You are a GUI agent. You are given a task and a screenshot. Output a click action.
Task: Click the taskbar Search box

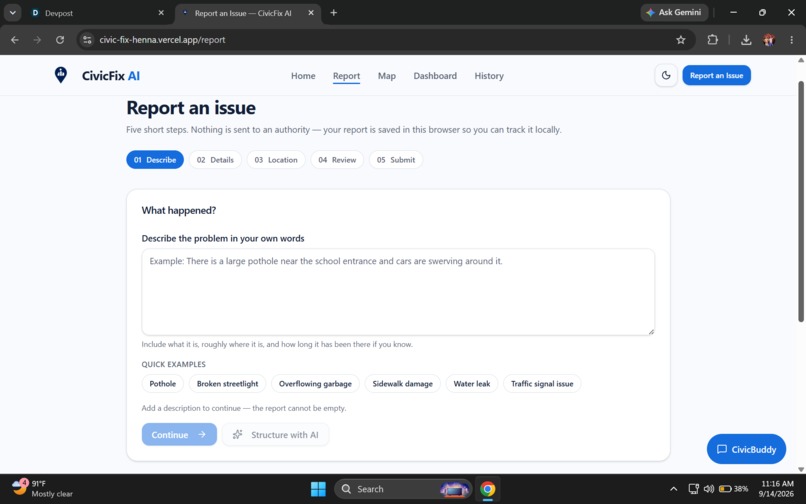(x=404, y=489)
